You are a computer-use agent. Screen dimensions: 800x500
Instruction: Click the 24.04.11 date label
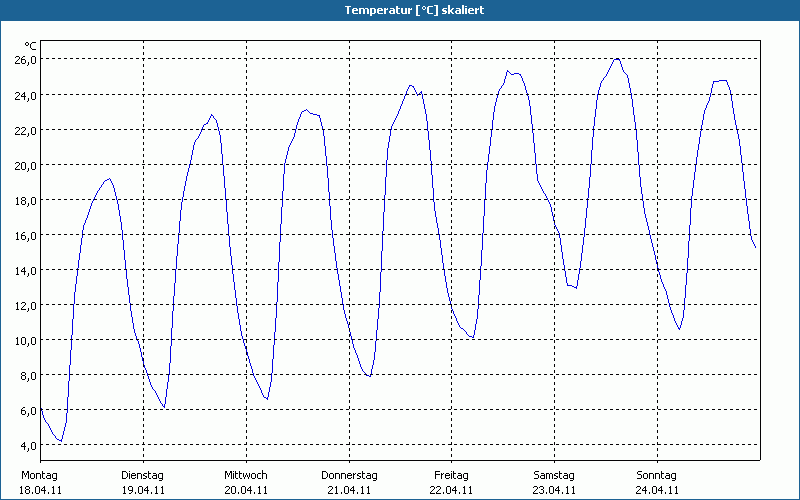point(657,491)
